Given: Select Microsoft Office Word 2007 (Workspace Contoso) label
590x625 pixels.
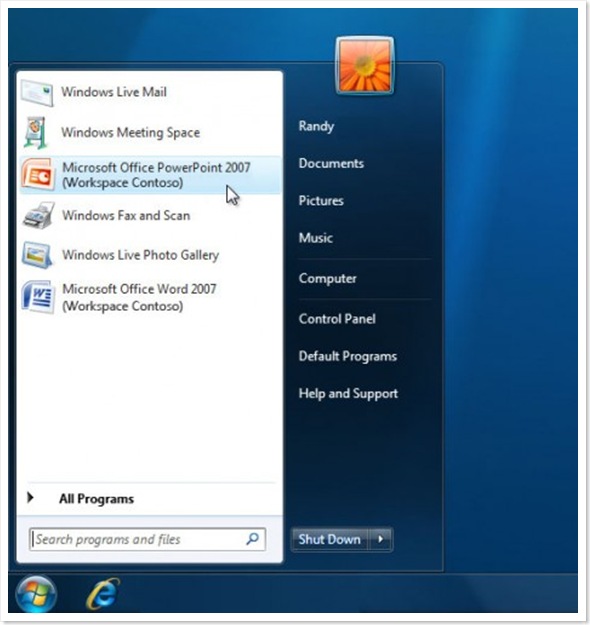Looking at the screenshot, I should pyautogui.click(x=139, y=297).
